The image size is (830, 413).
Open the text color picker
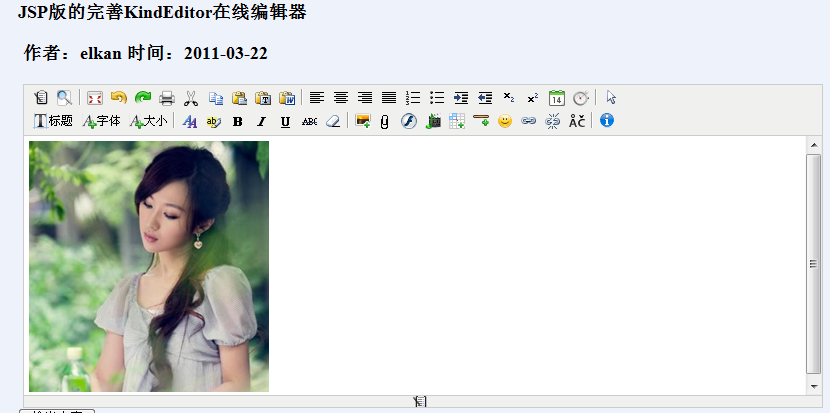(x=190, y=121)
